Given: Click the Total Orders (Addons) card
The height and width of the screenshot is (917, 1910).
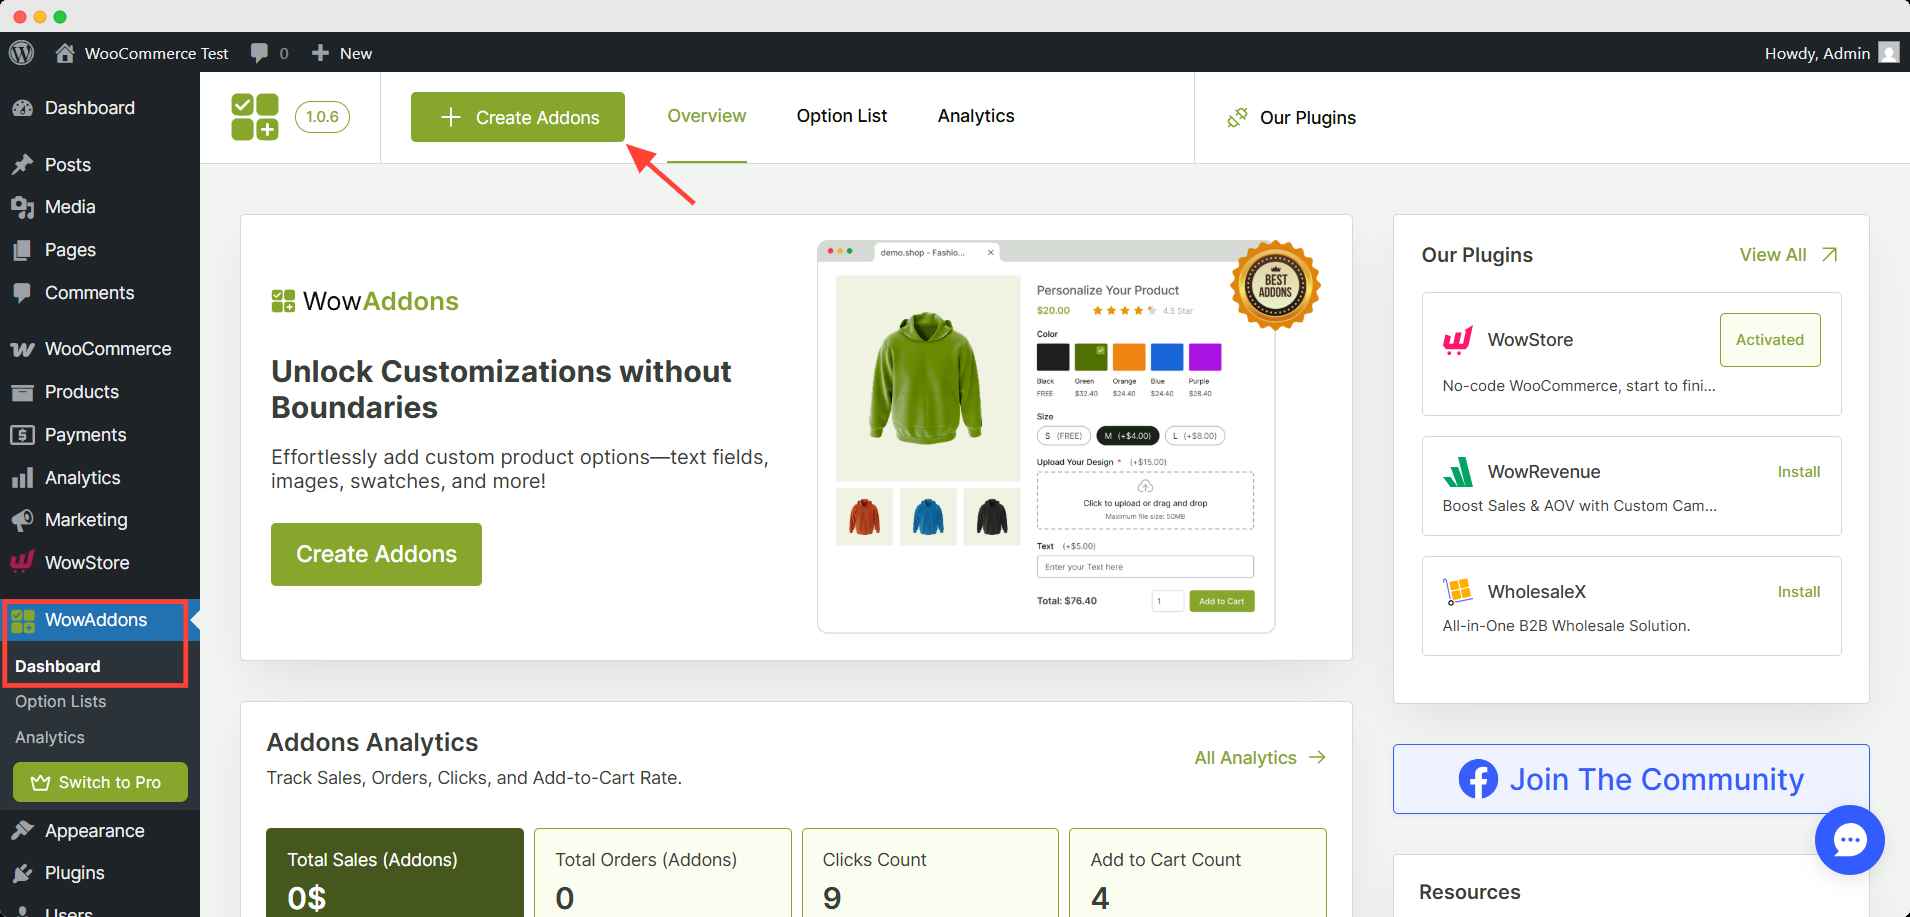Looking at the screenshot, I should [x=663, y=872].
